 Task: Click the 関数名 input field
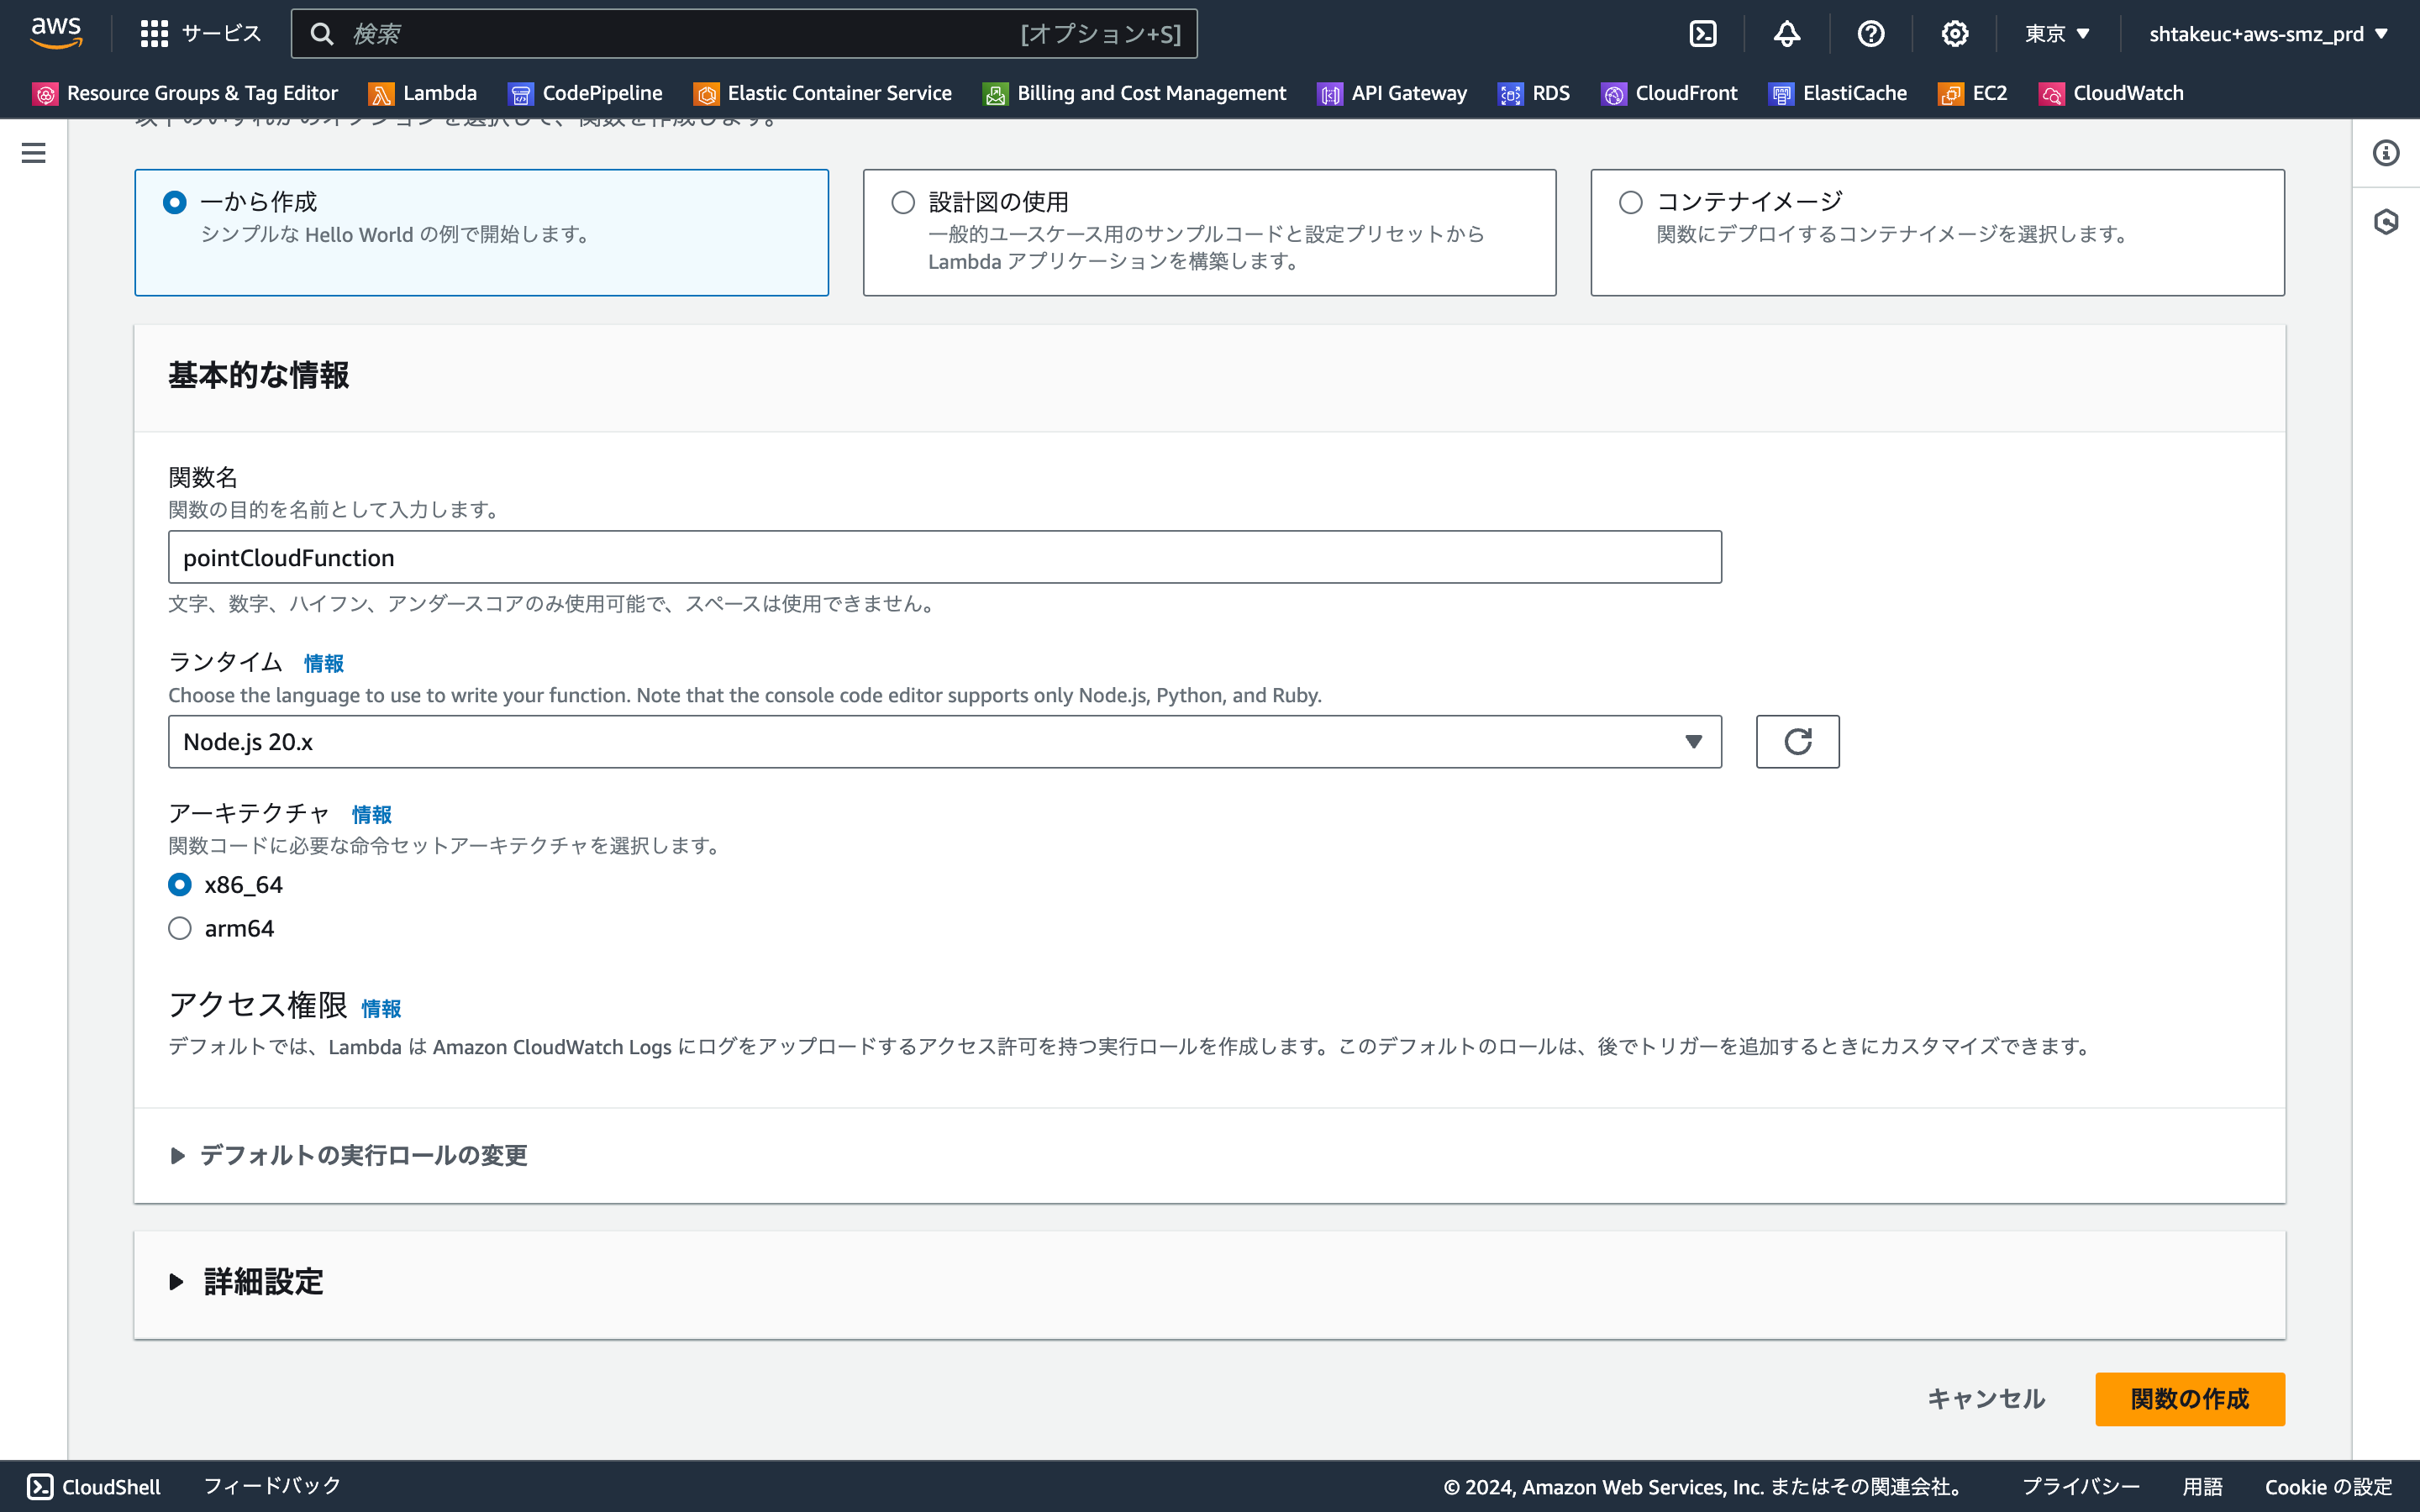pos(944,556)
